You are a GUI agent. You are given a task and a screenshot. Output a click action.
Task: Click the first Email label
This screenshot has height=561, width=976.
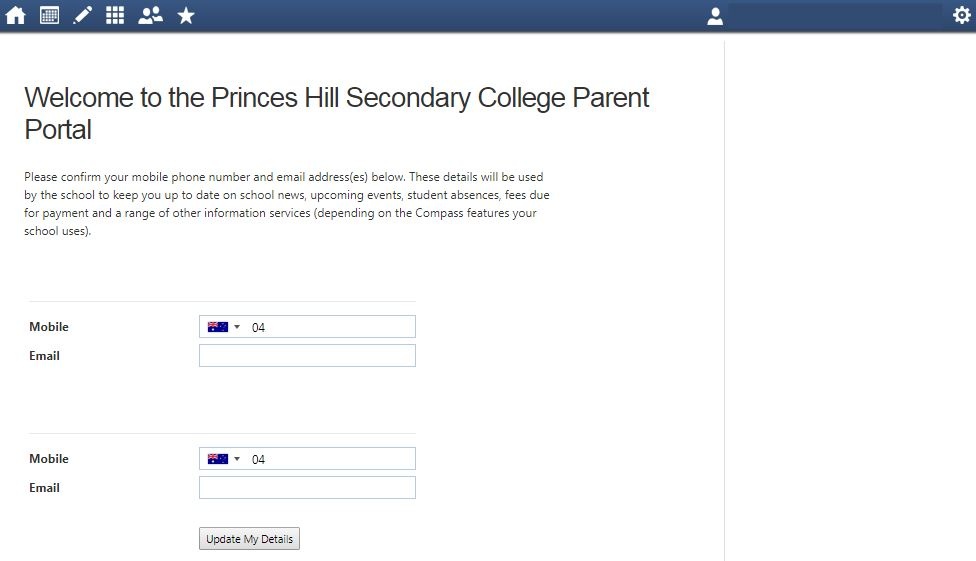(x=45, y=356)
